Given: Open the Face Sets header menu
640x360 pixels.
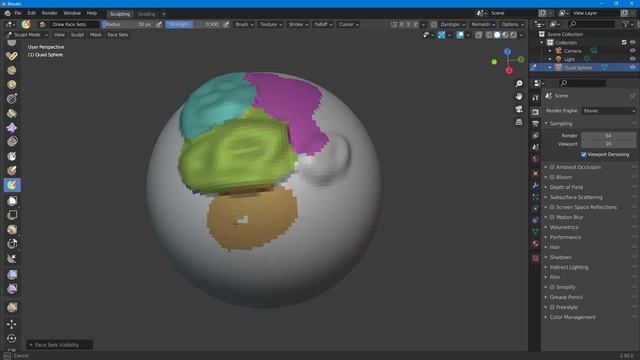Looking at the screenshot, I should [118, 35].
